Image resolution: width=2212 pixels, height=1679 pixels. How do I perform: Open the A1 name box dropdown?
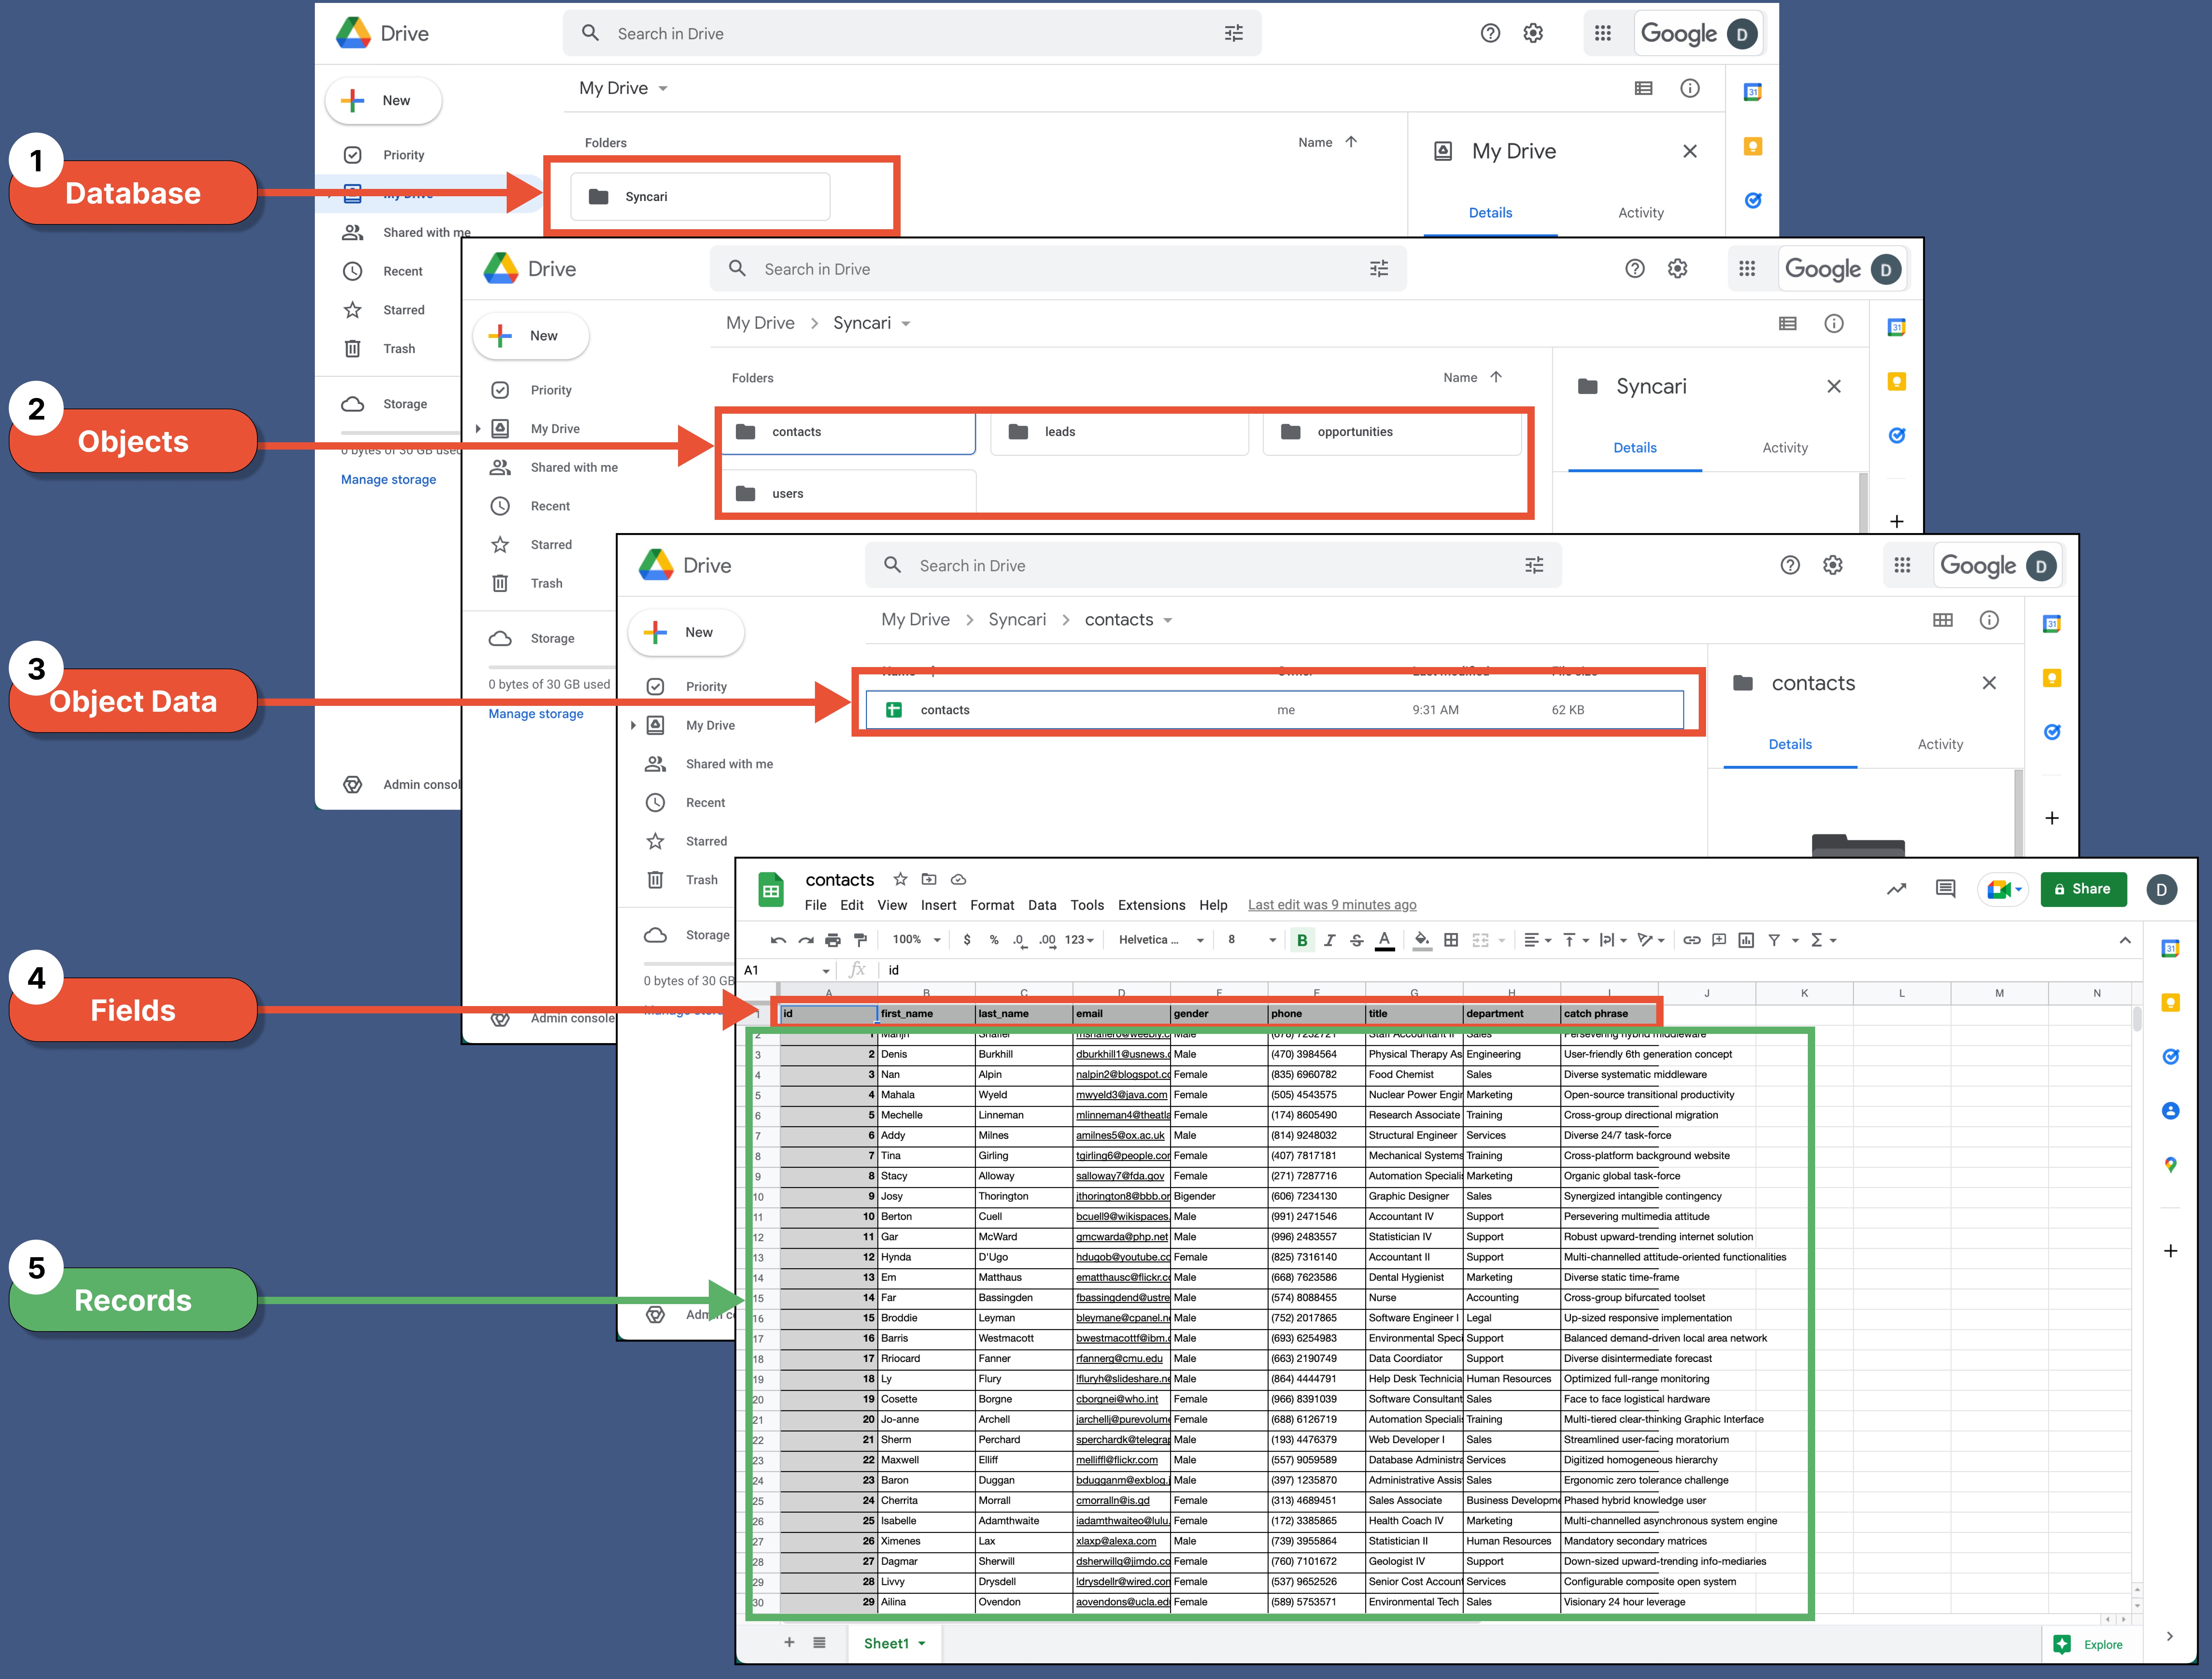click(x=826, y=971)
